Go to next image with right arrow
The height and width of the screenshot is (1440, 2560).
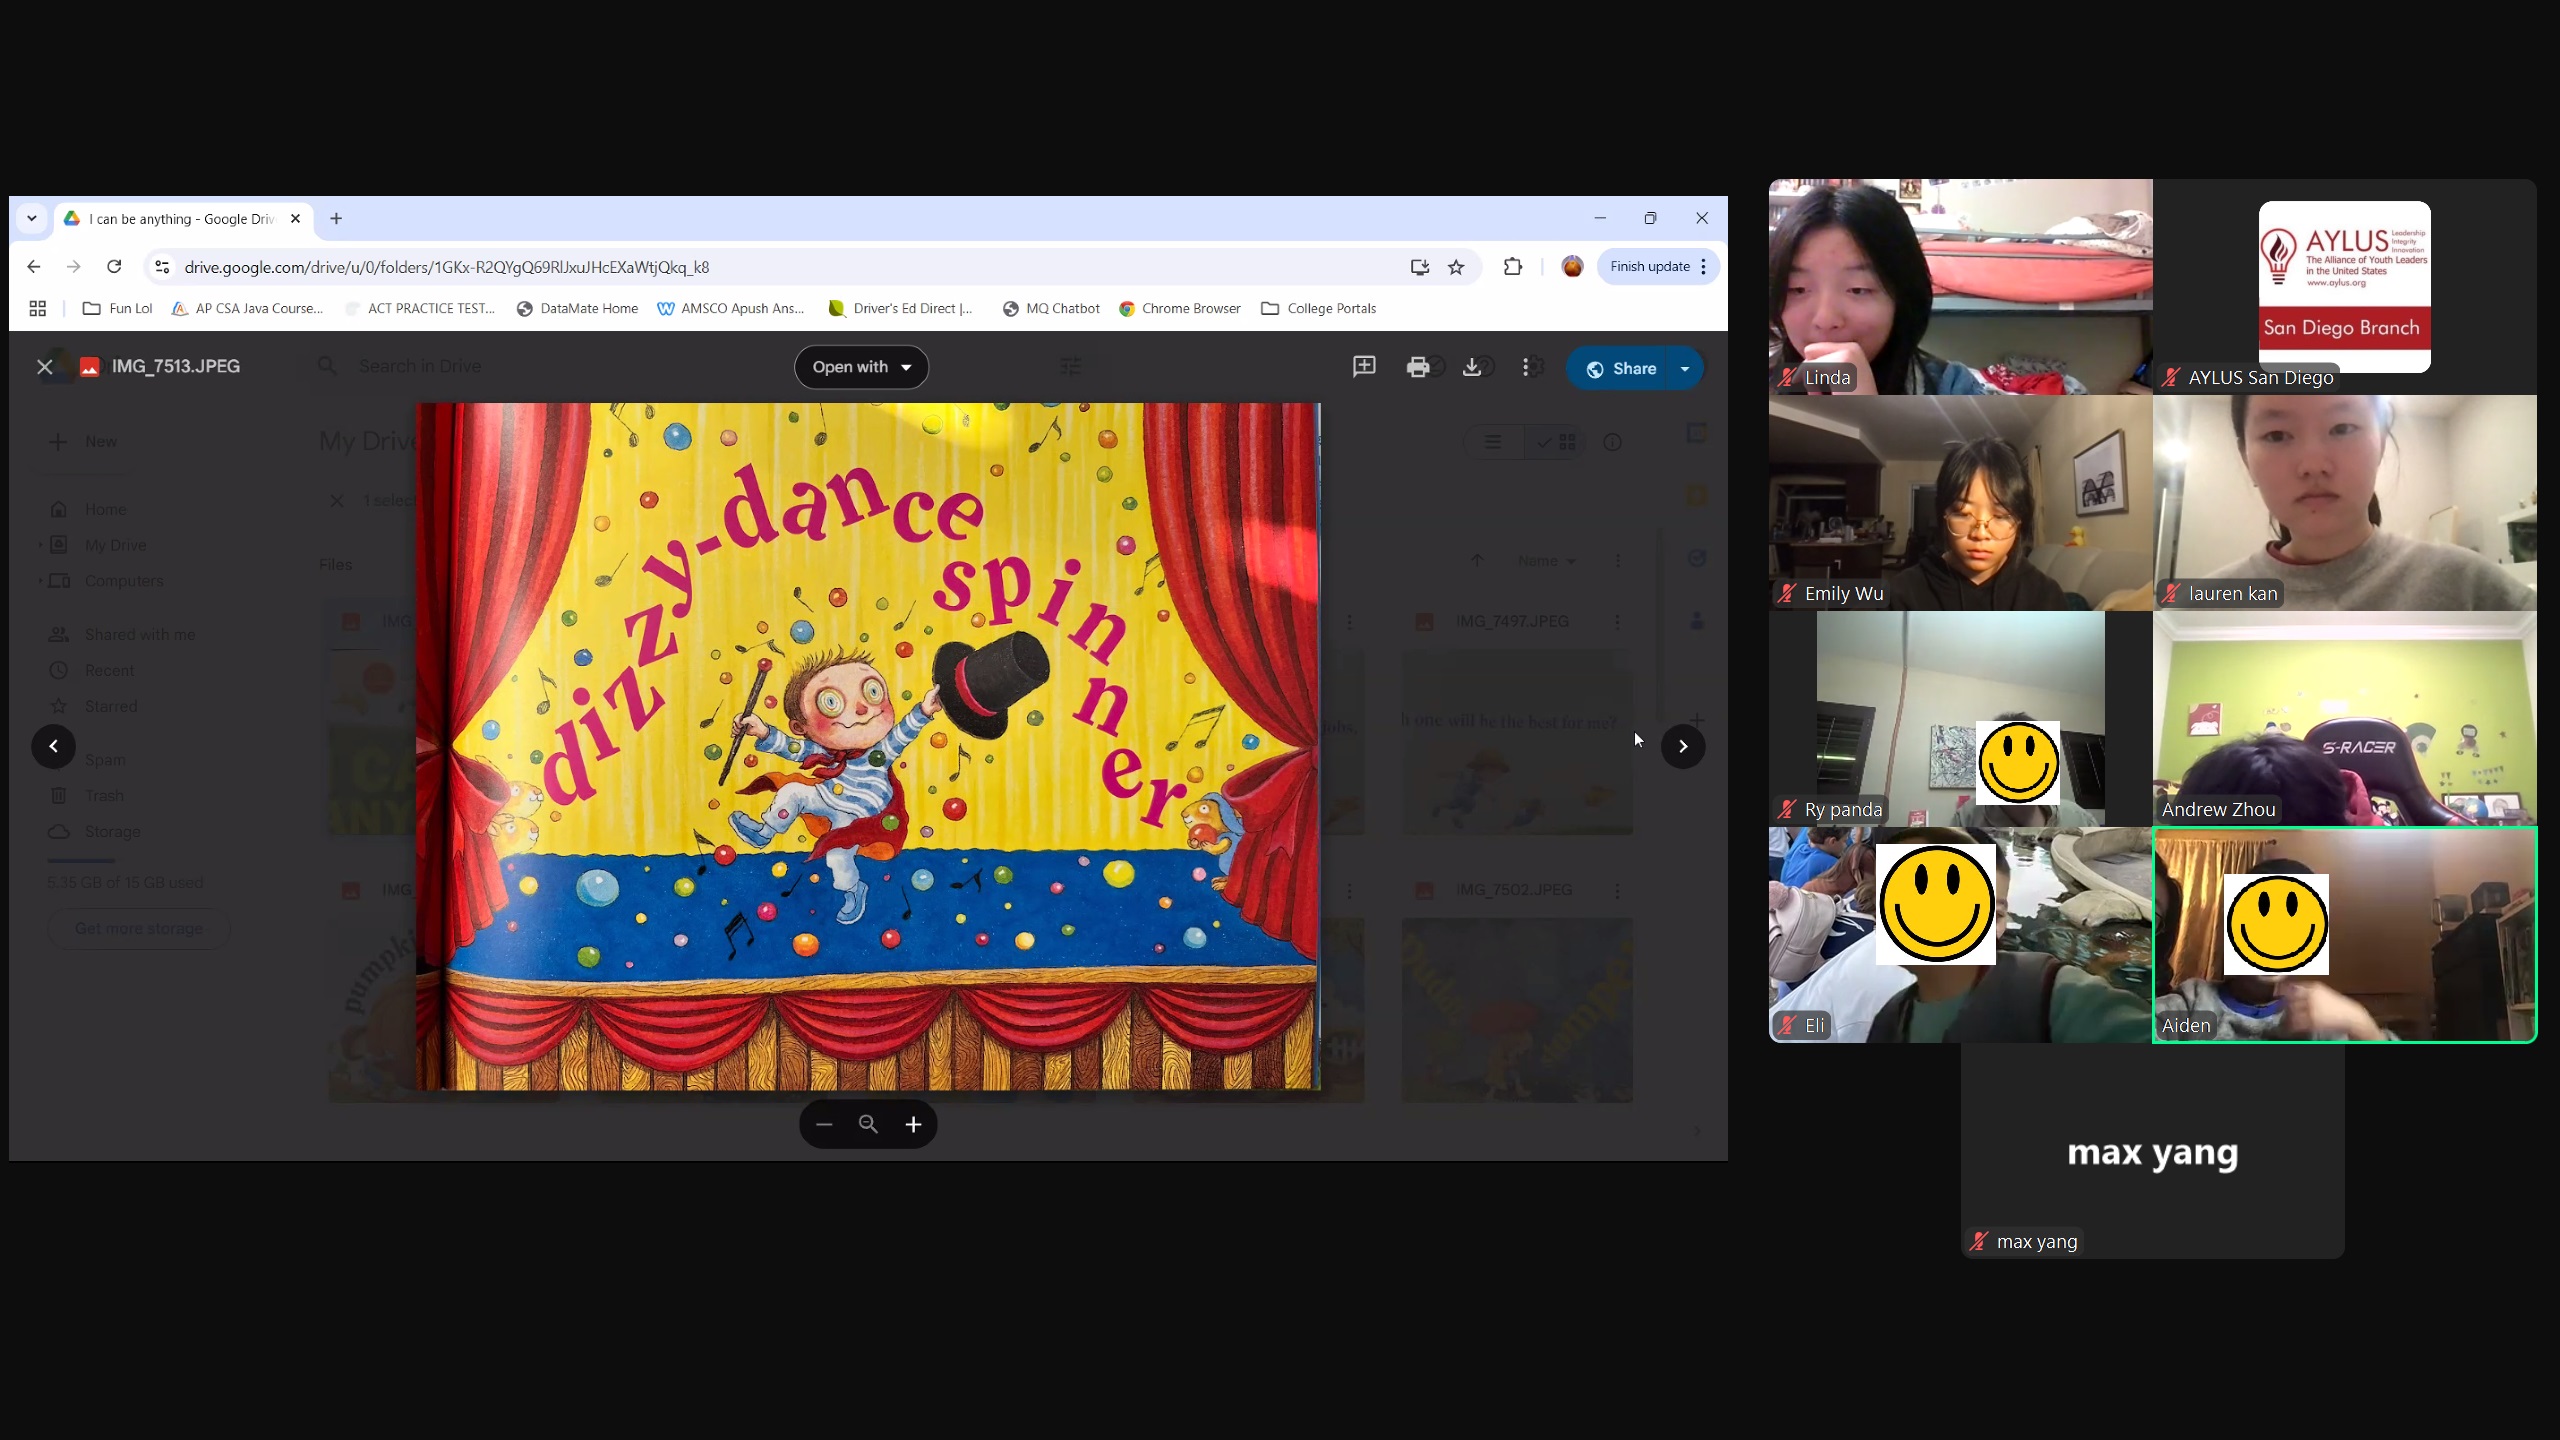[1683, 746]
